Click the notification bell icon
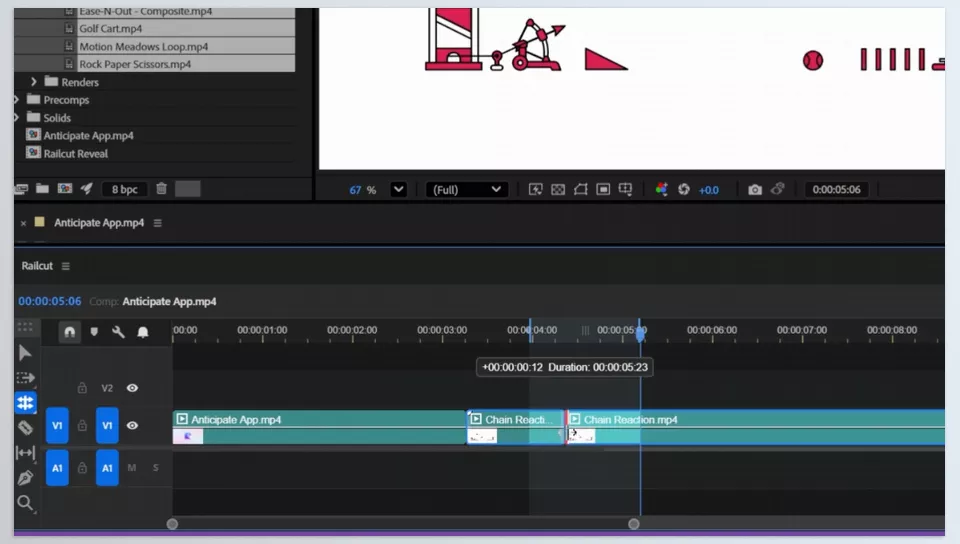Screen dimensions: 960x544 click(143, 332)
